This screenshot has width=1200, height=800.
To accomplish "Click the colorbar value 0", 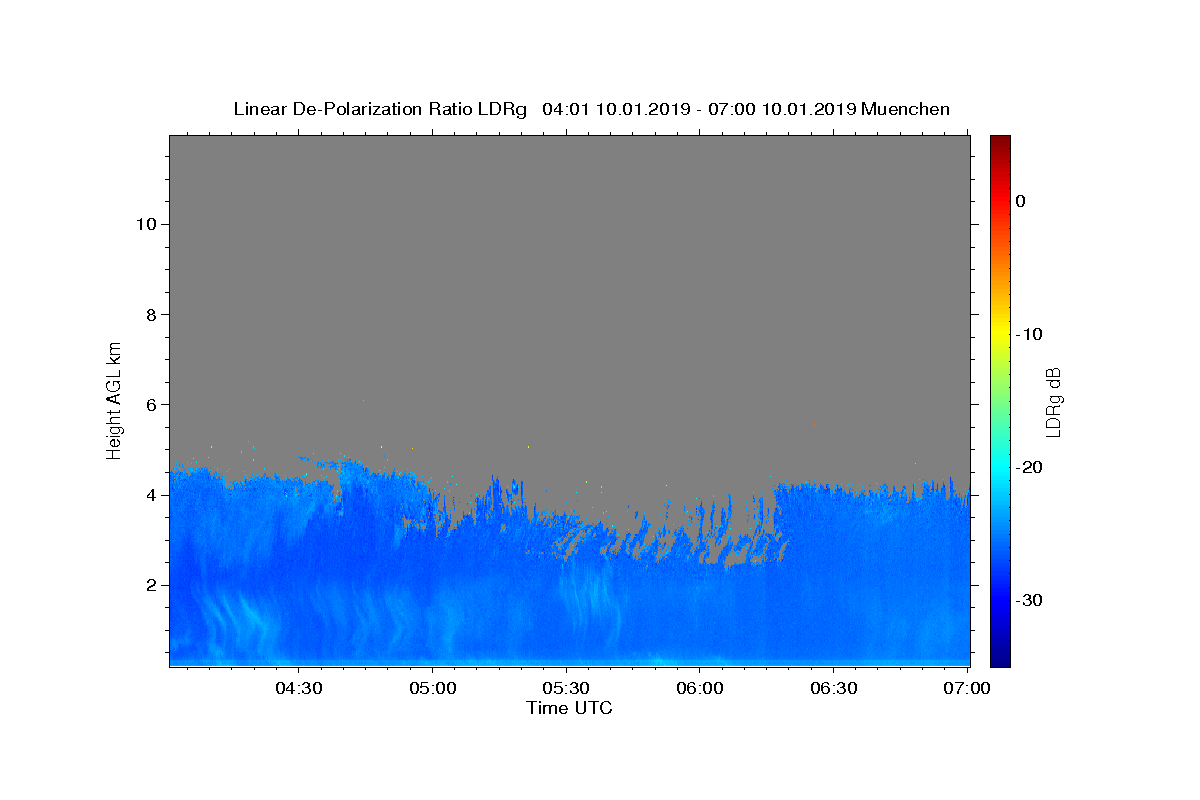I will click(1020, 201).
